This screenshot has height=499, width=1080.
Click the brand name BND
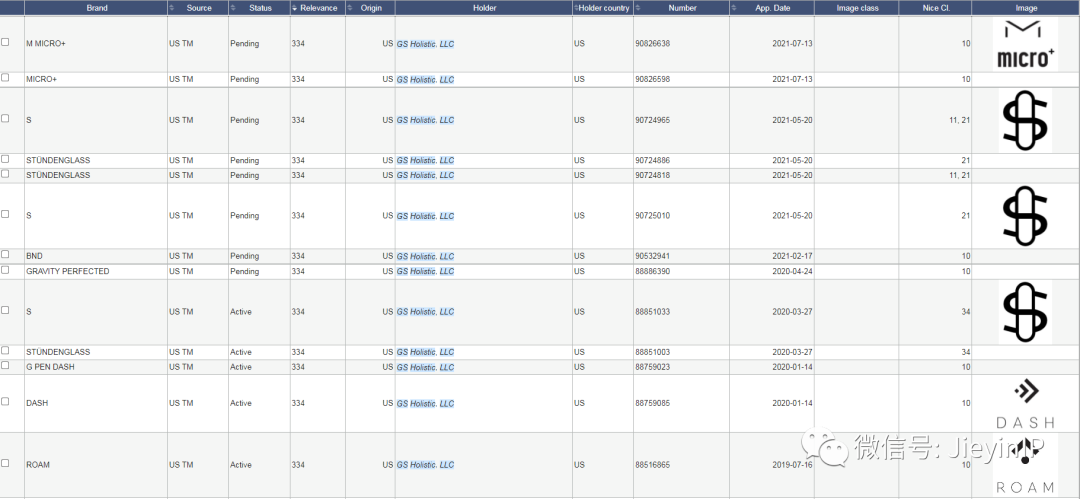click(34, 256)
